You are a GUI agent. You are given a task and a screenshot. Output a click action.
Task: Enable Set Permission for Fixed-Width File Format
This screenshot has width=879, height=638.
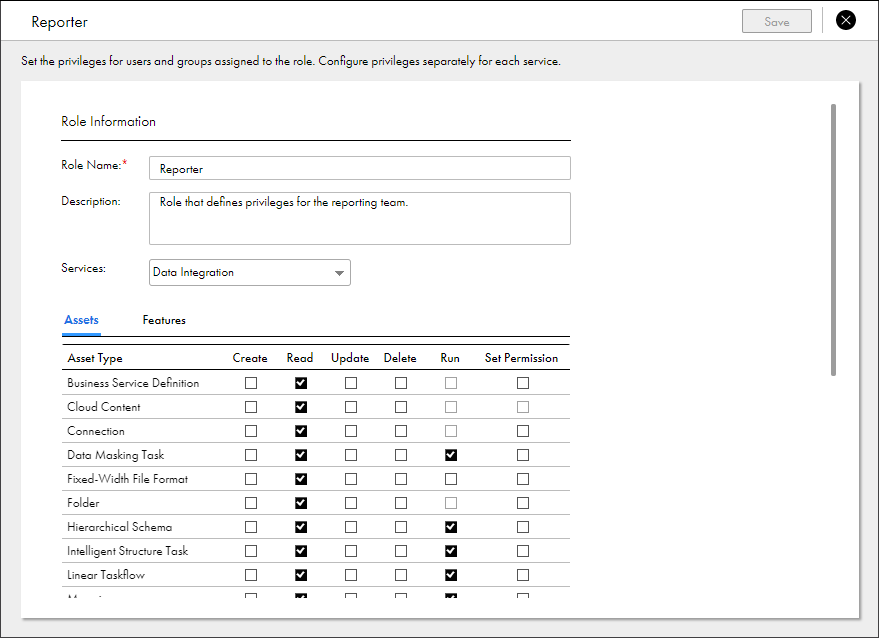point(523,479)
